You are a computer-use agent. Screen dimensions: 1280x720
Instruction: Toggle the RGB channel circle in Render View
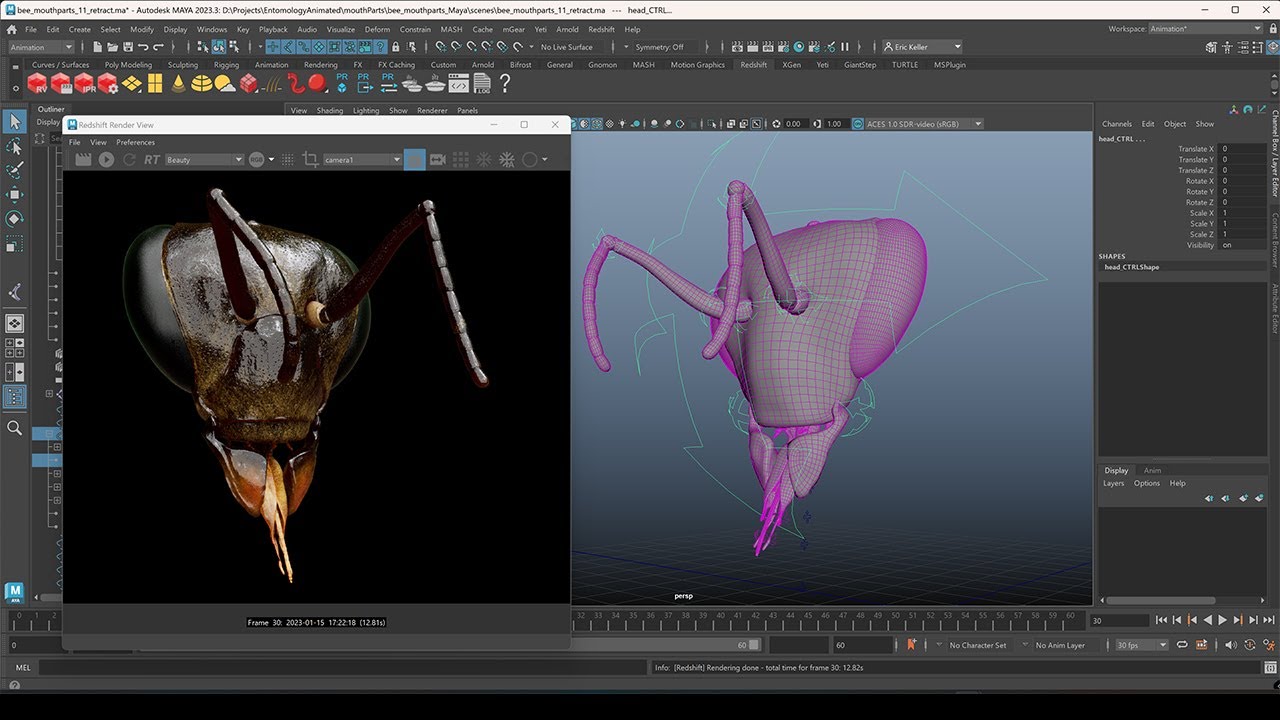(x=257, y=159)
